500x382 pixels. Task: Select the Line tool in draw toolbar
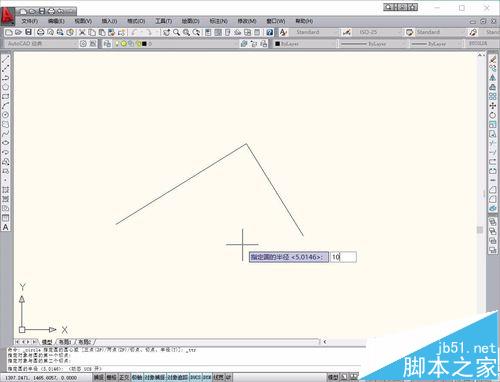coord(6,59)
